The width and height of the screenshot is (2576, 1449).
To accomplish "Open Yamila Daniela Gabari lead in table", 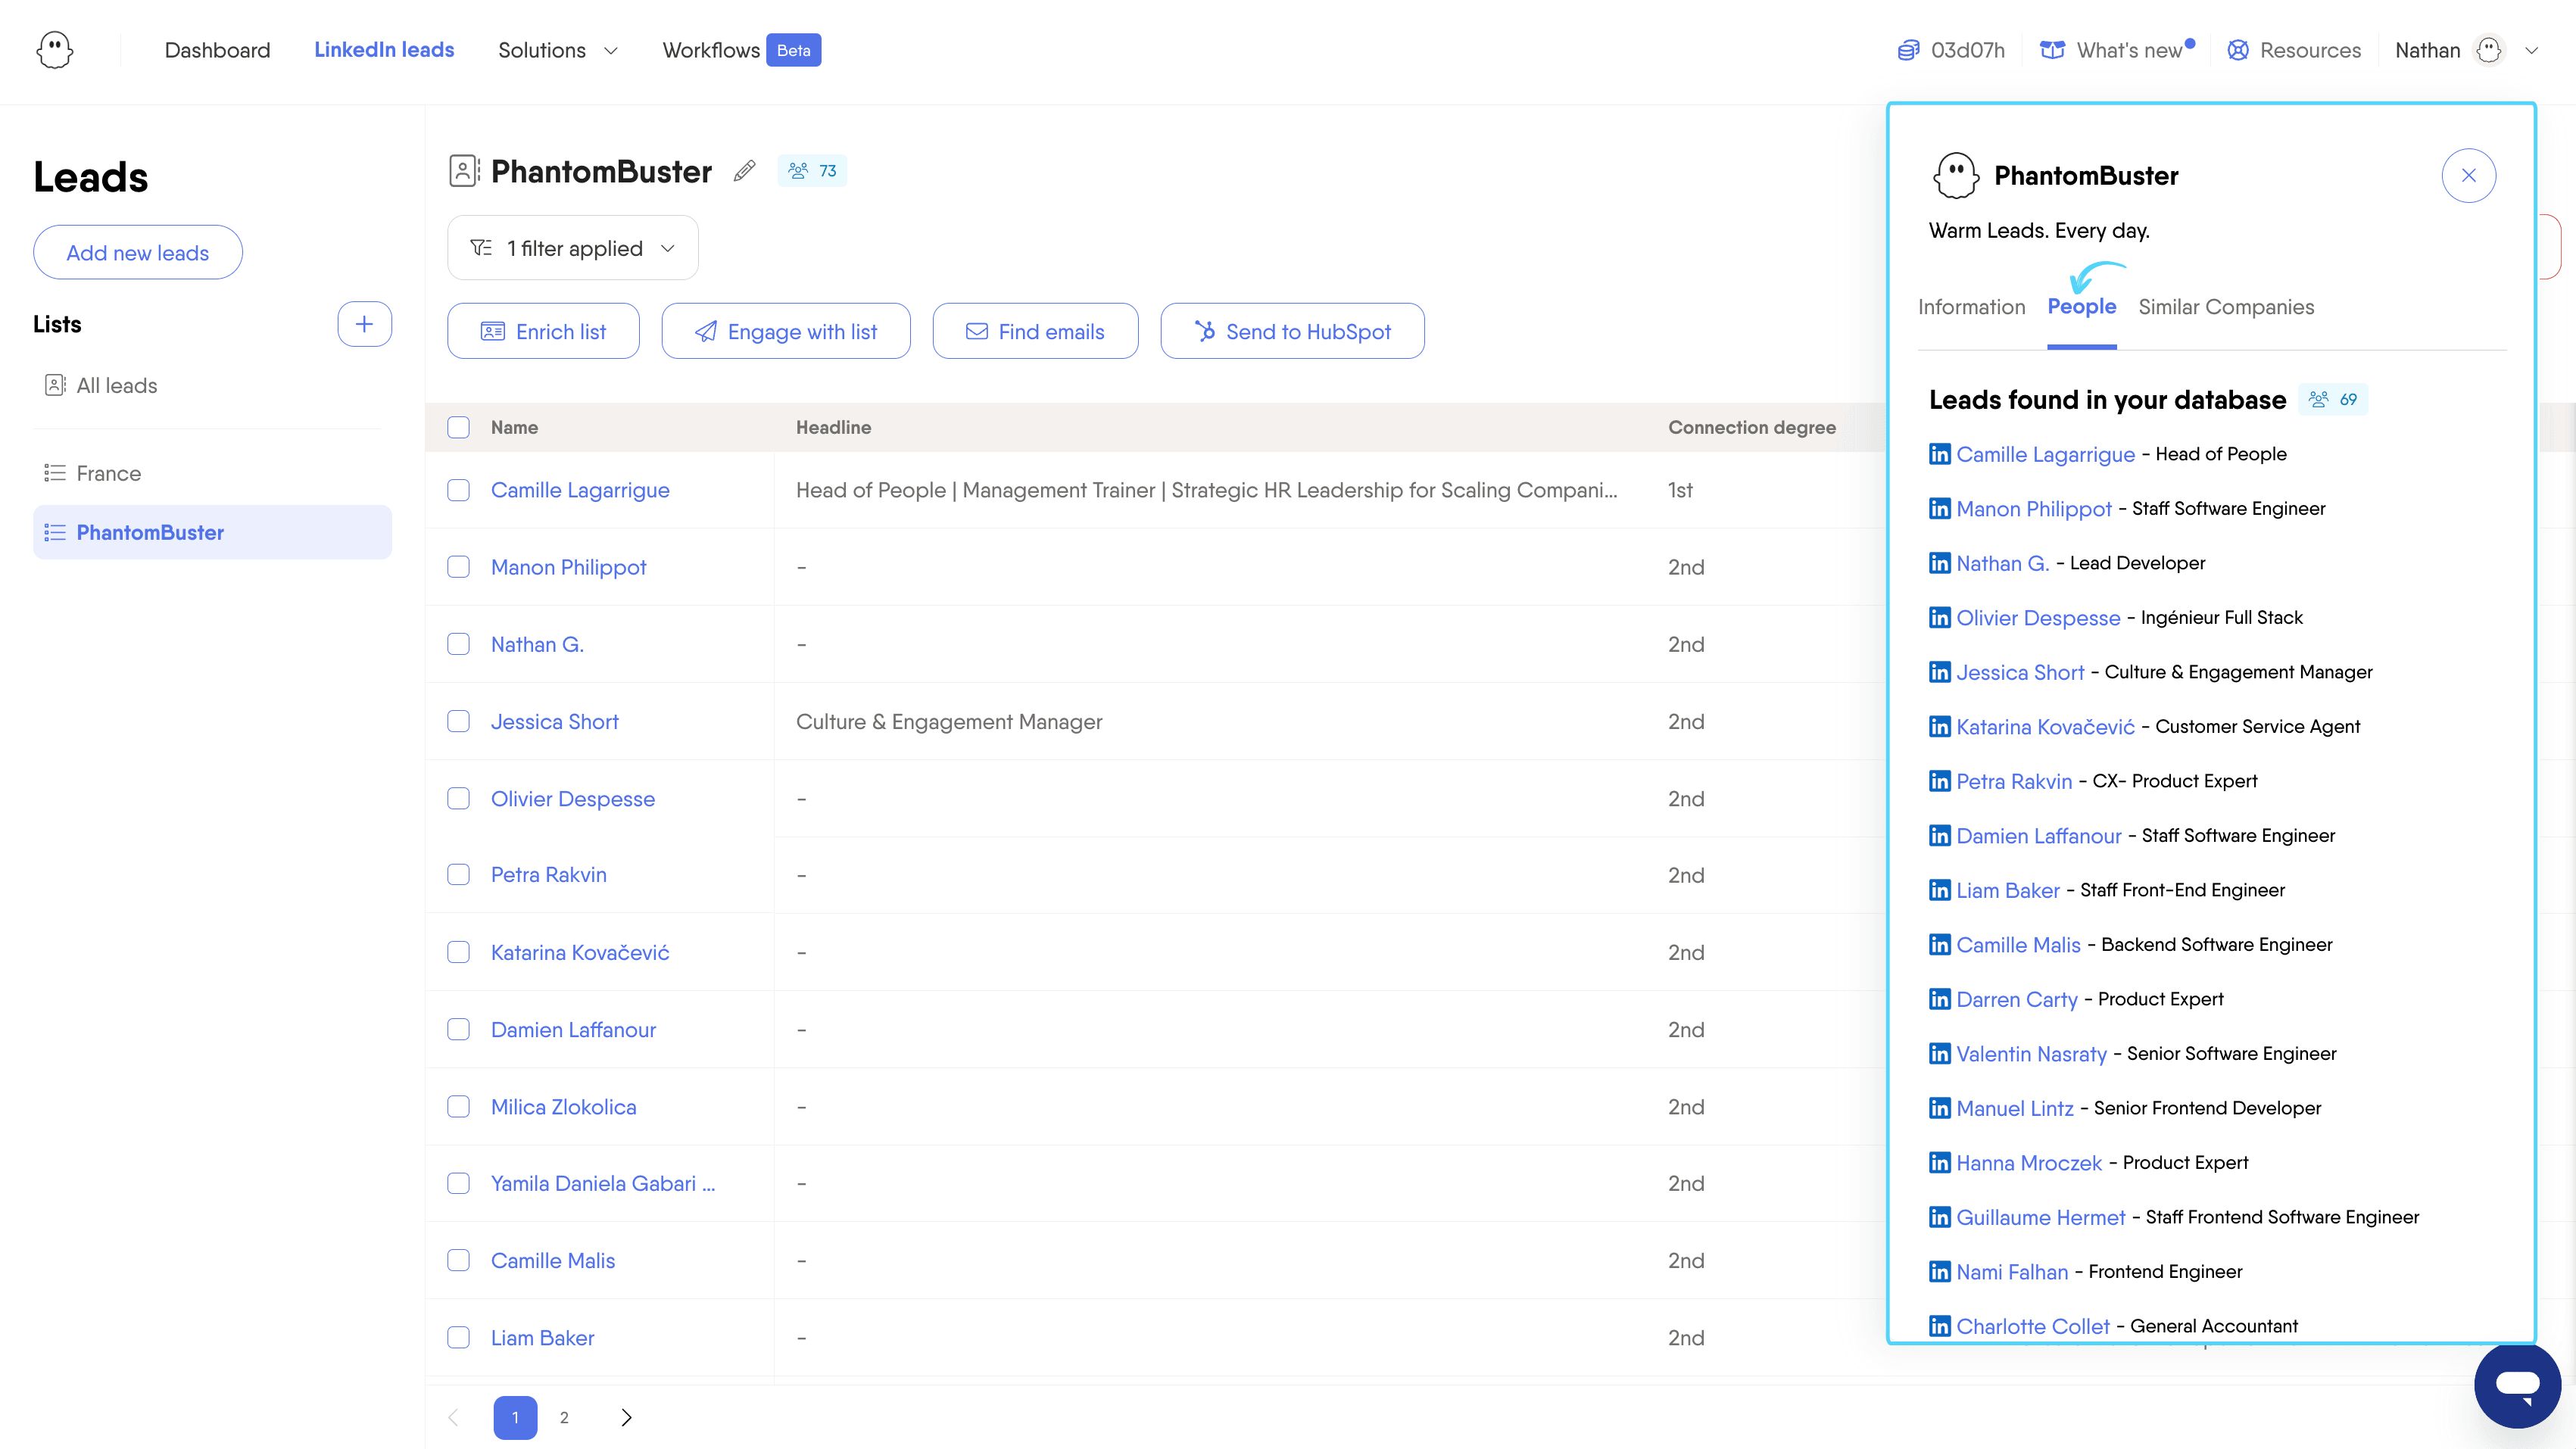I will click(x=603, y=1184).
